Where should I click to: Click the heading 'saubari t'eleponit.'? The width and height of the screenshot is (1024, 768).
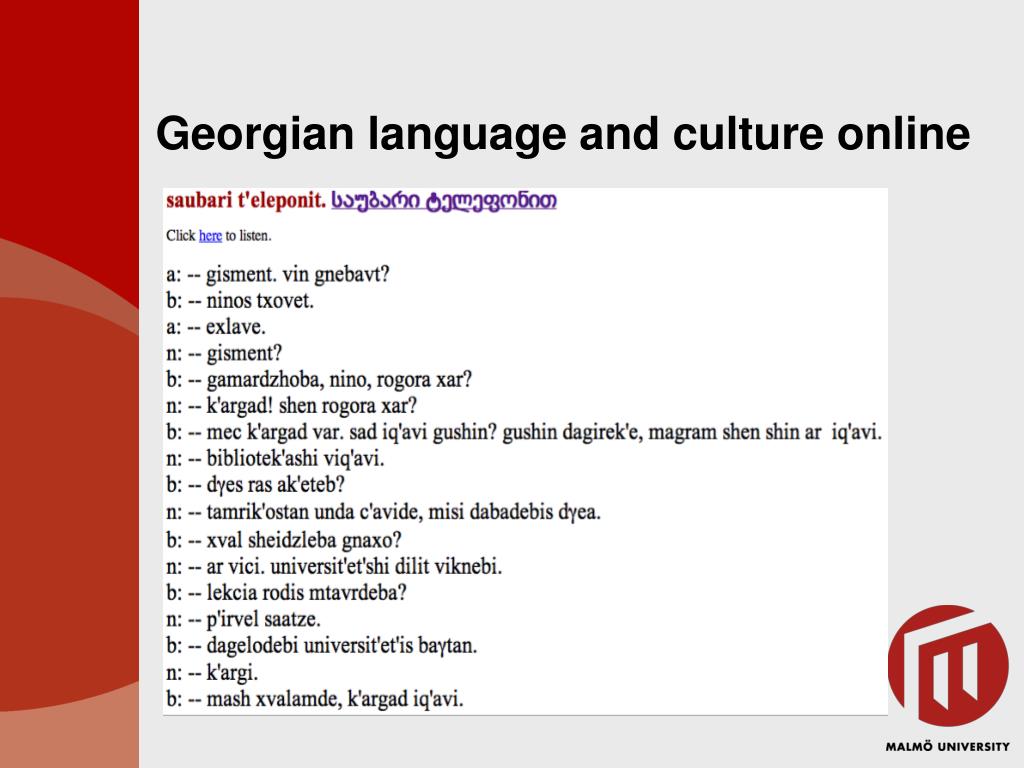246,200
